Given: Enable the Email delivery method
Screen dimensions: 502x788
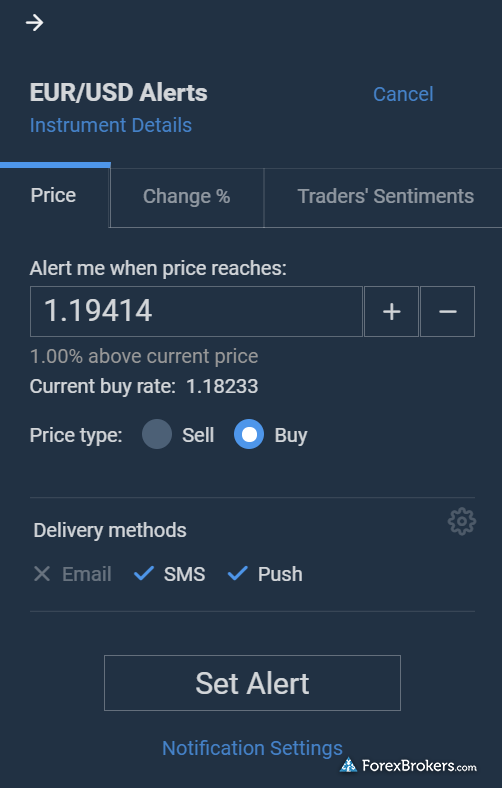Looking at the screenshot, I should pos(72,574).
